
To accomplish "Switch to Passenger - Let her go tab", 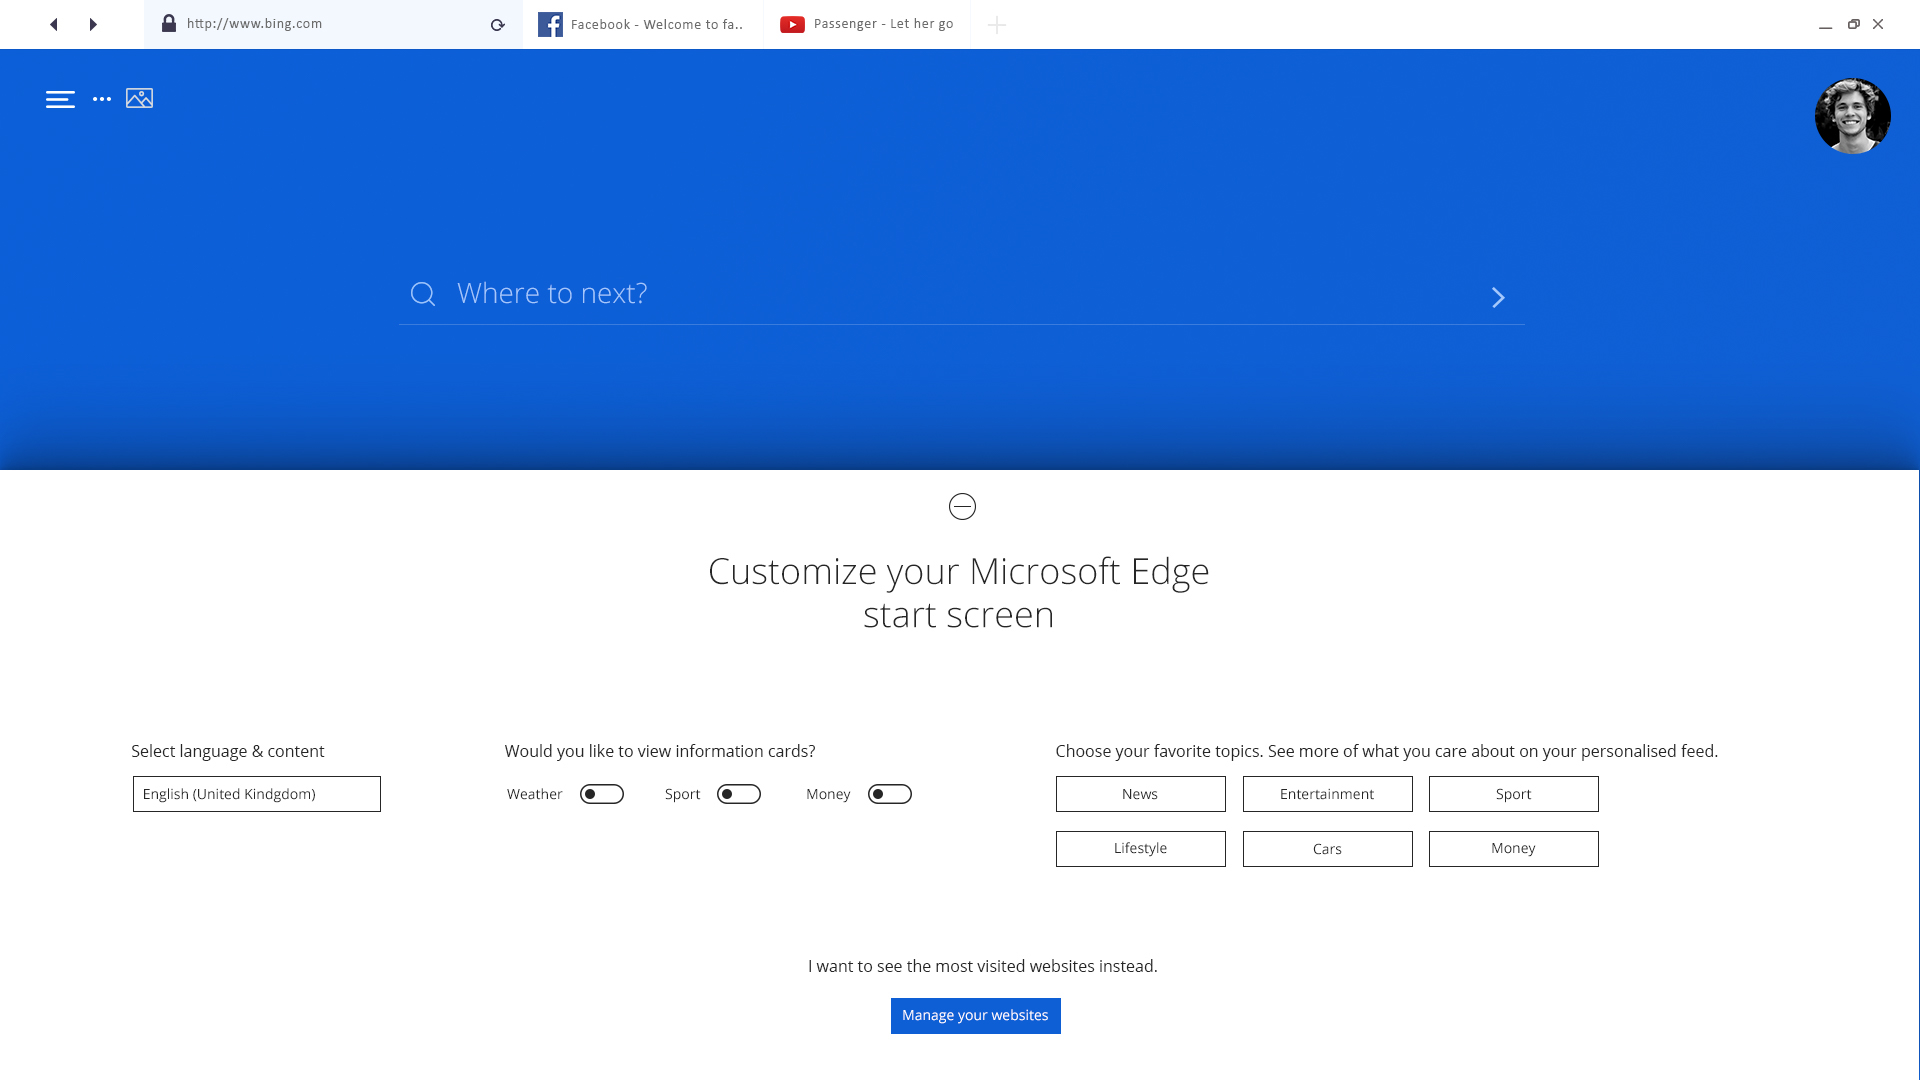I will click(867, 24).
